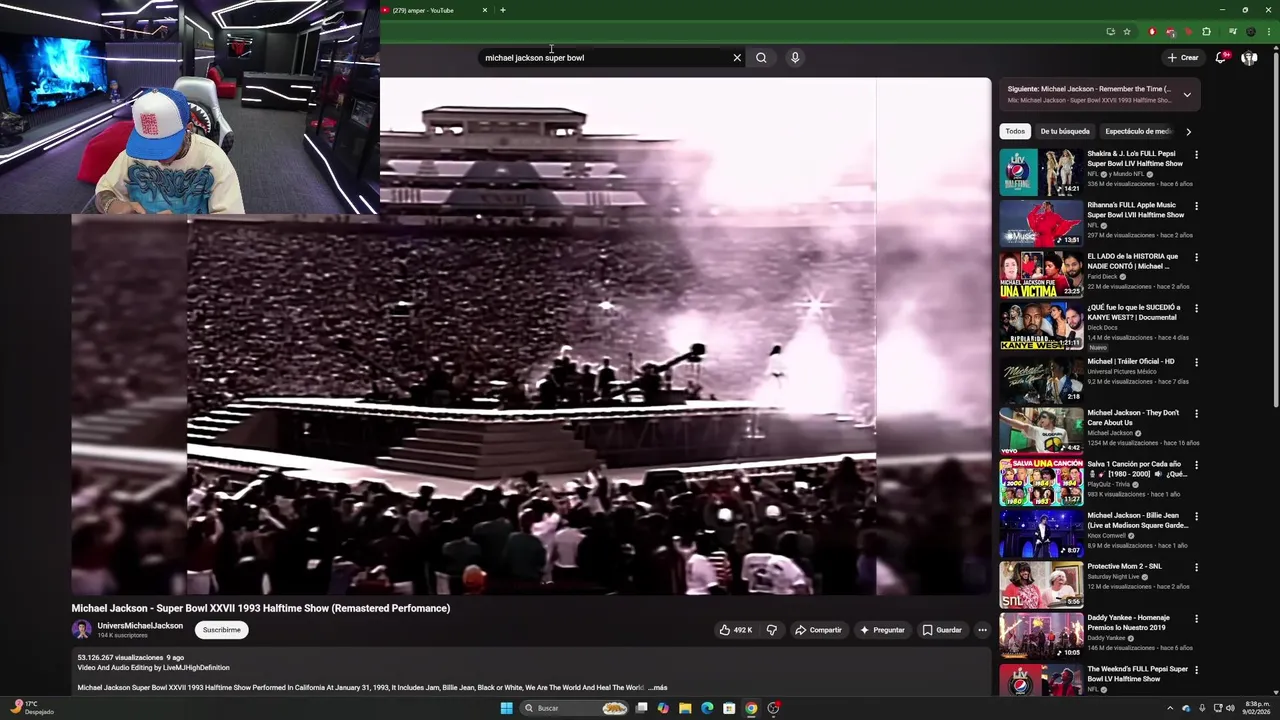Open The Weeknd's Pepsi halftime title
Screen dimensions: 1280x720
tap(1138, 674)
